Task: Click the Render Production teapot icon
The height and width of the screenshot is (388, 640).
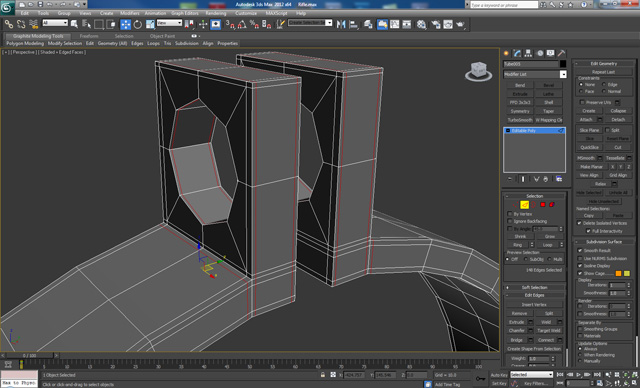Action: (461, 24)
